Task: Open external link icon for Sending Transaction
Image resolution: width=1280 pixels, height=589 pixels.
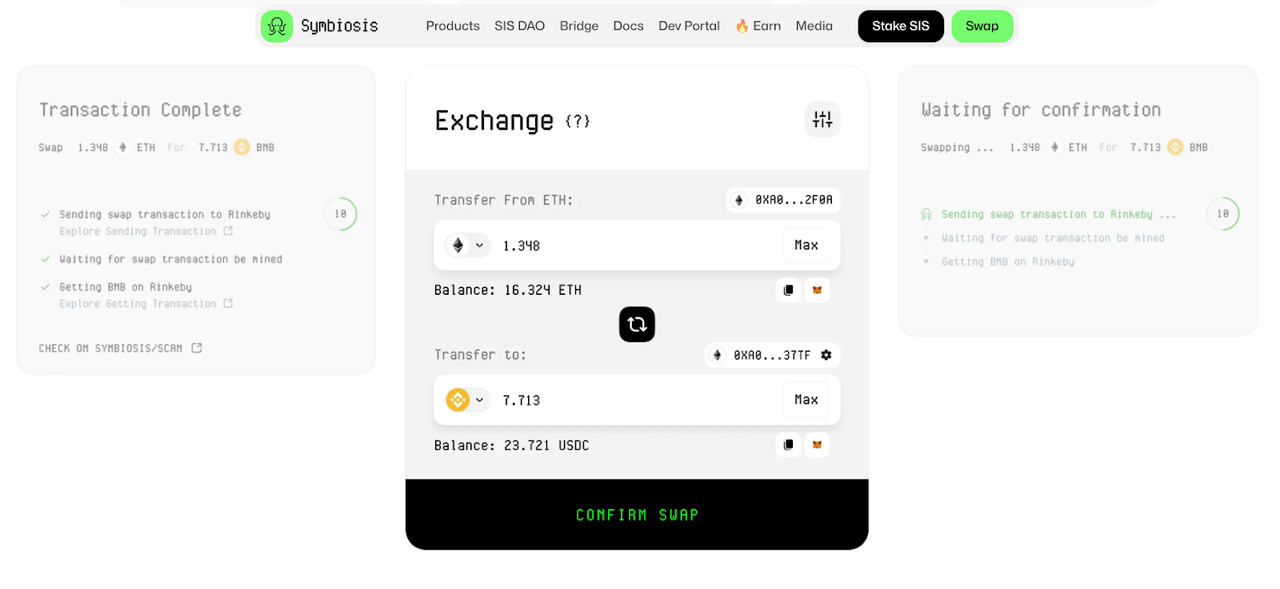Action: [x=228, y=231]
